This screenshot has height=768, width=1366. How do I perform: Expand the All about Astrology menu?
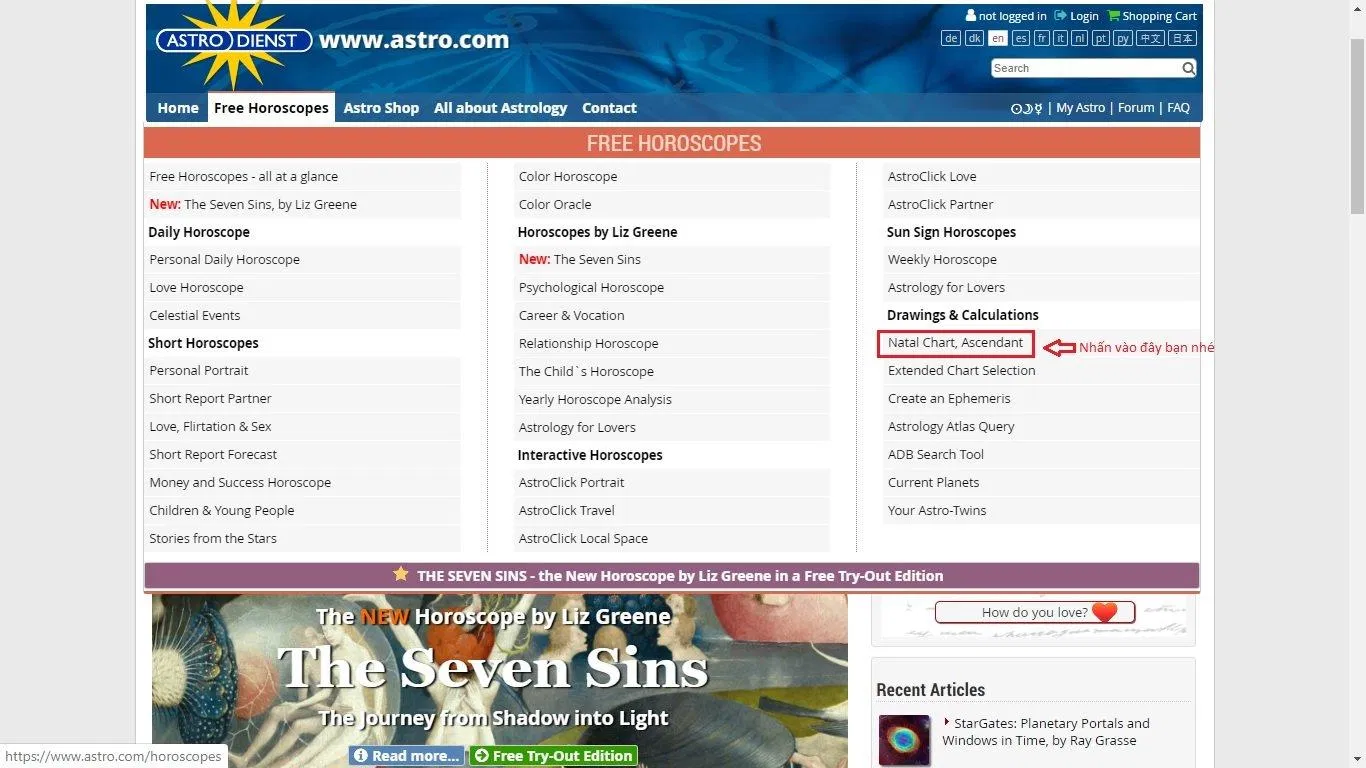[500, 108]
